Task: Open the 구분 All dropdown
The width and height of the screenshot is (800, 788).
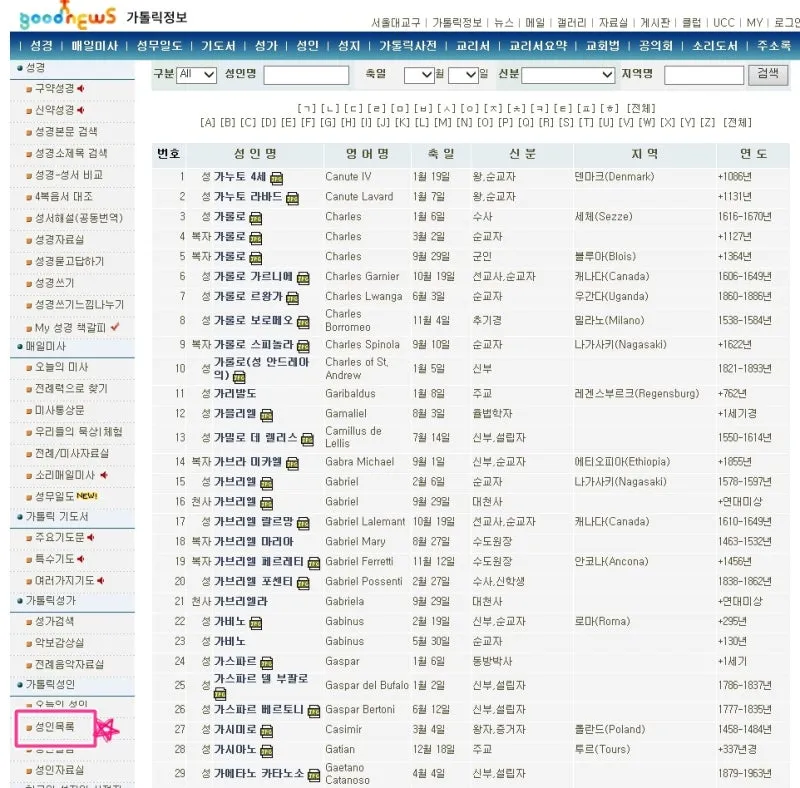Action: (196, 73)
